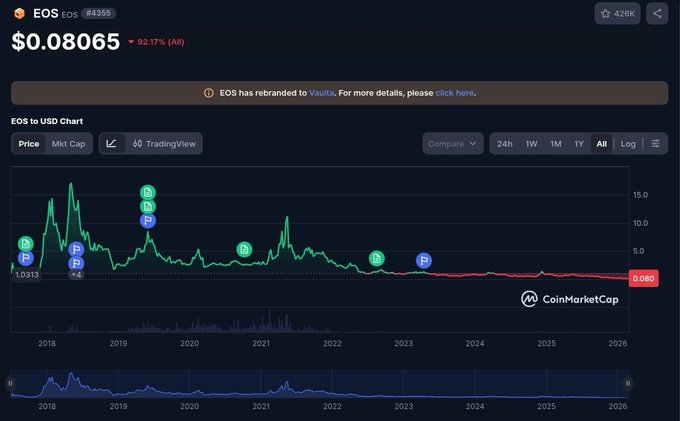
Task: Switch to TradingView chart
Action: tap(164, 144)
